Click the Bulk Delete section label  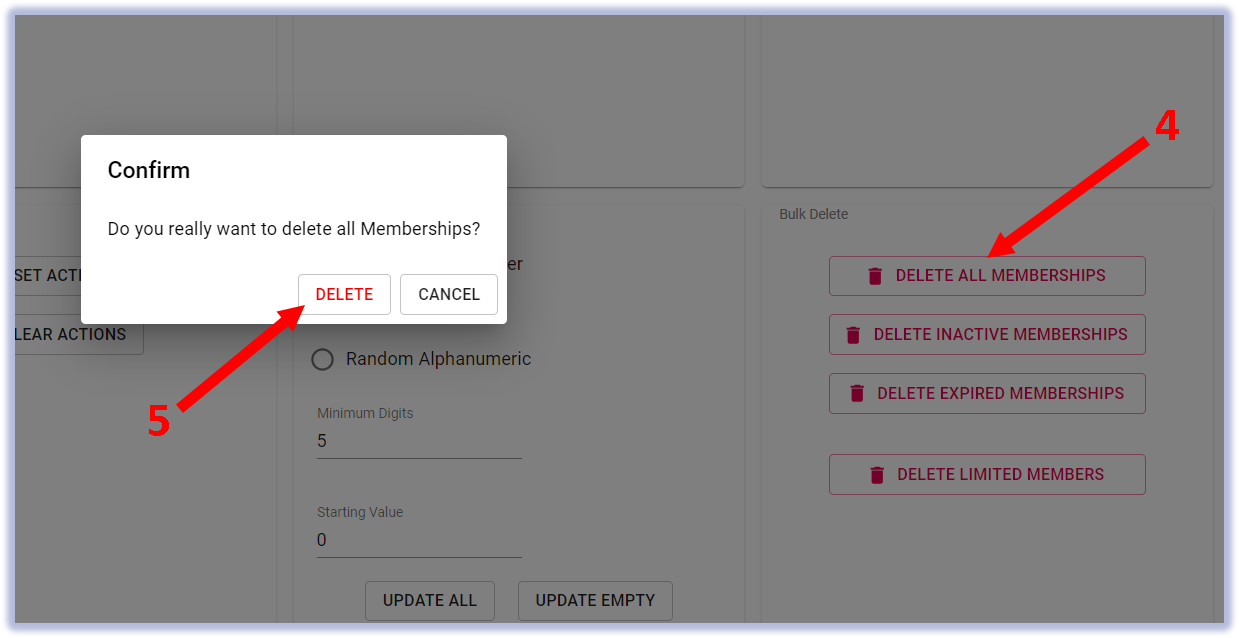814,214
